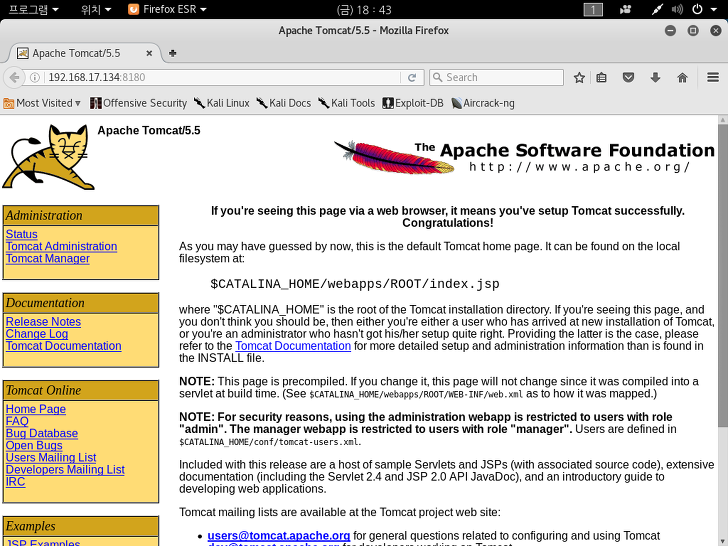
Task: Open Aircrack-ng bookmark
Action: tap(483, 103)
